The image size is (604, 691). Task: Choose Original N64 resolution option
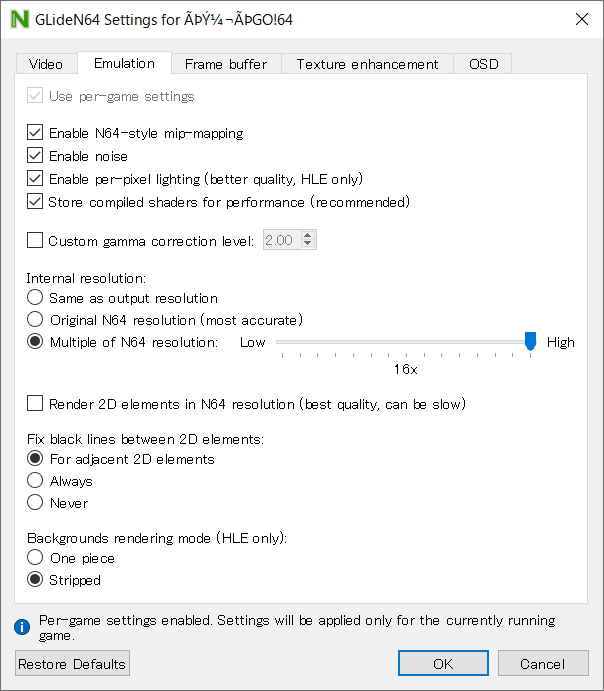pos(36,320)
